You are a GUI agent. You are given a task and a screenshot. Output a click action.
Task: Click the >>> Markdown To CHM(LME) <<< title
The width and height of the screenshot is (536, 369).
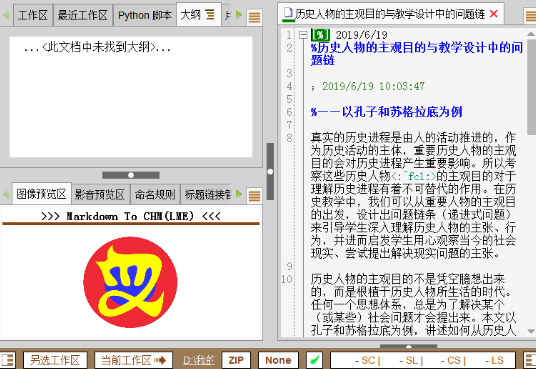(131, 216)
